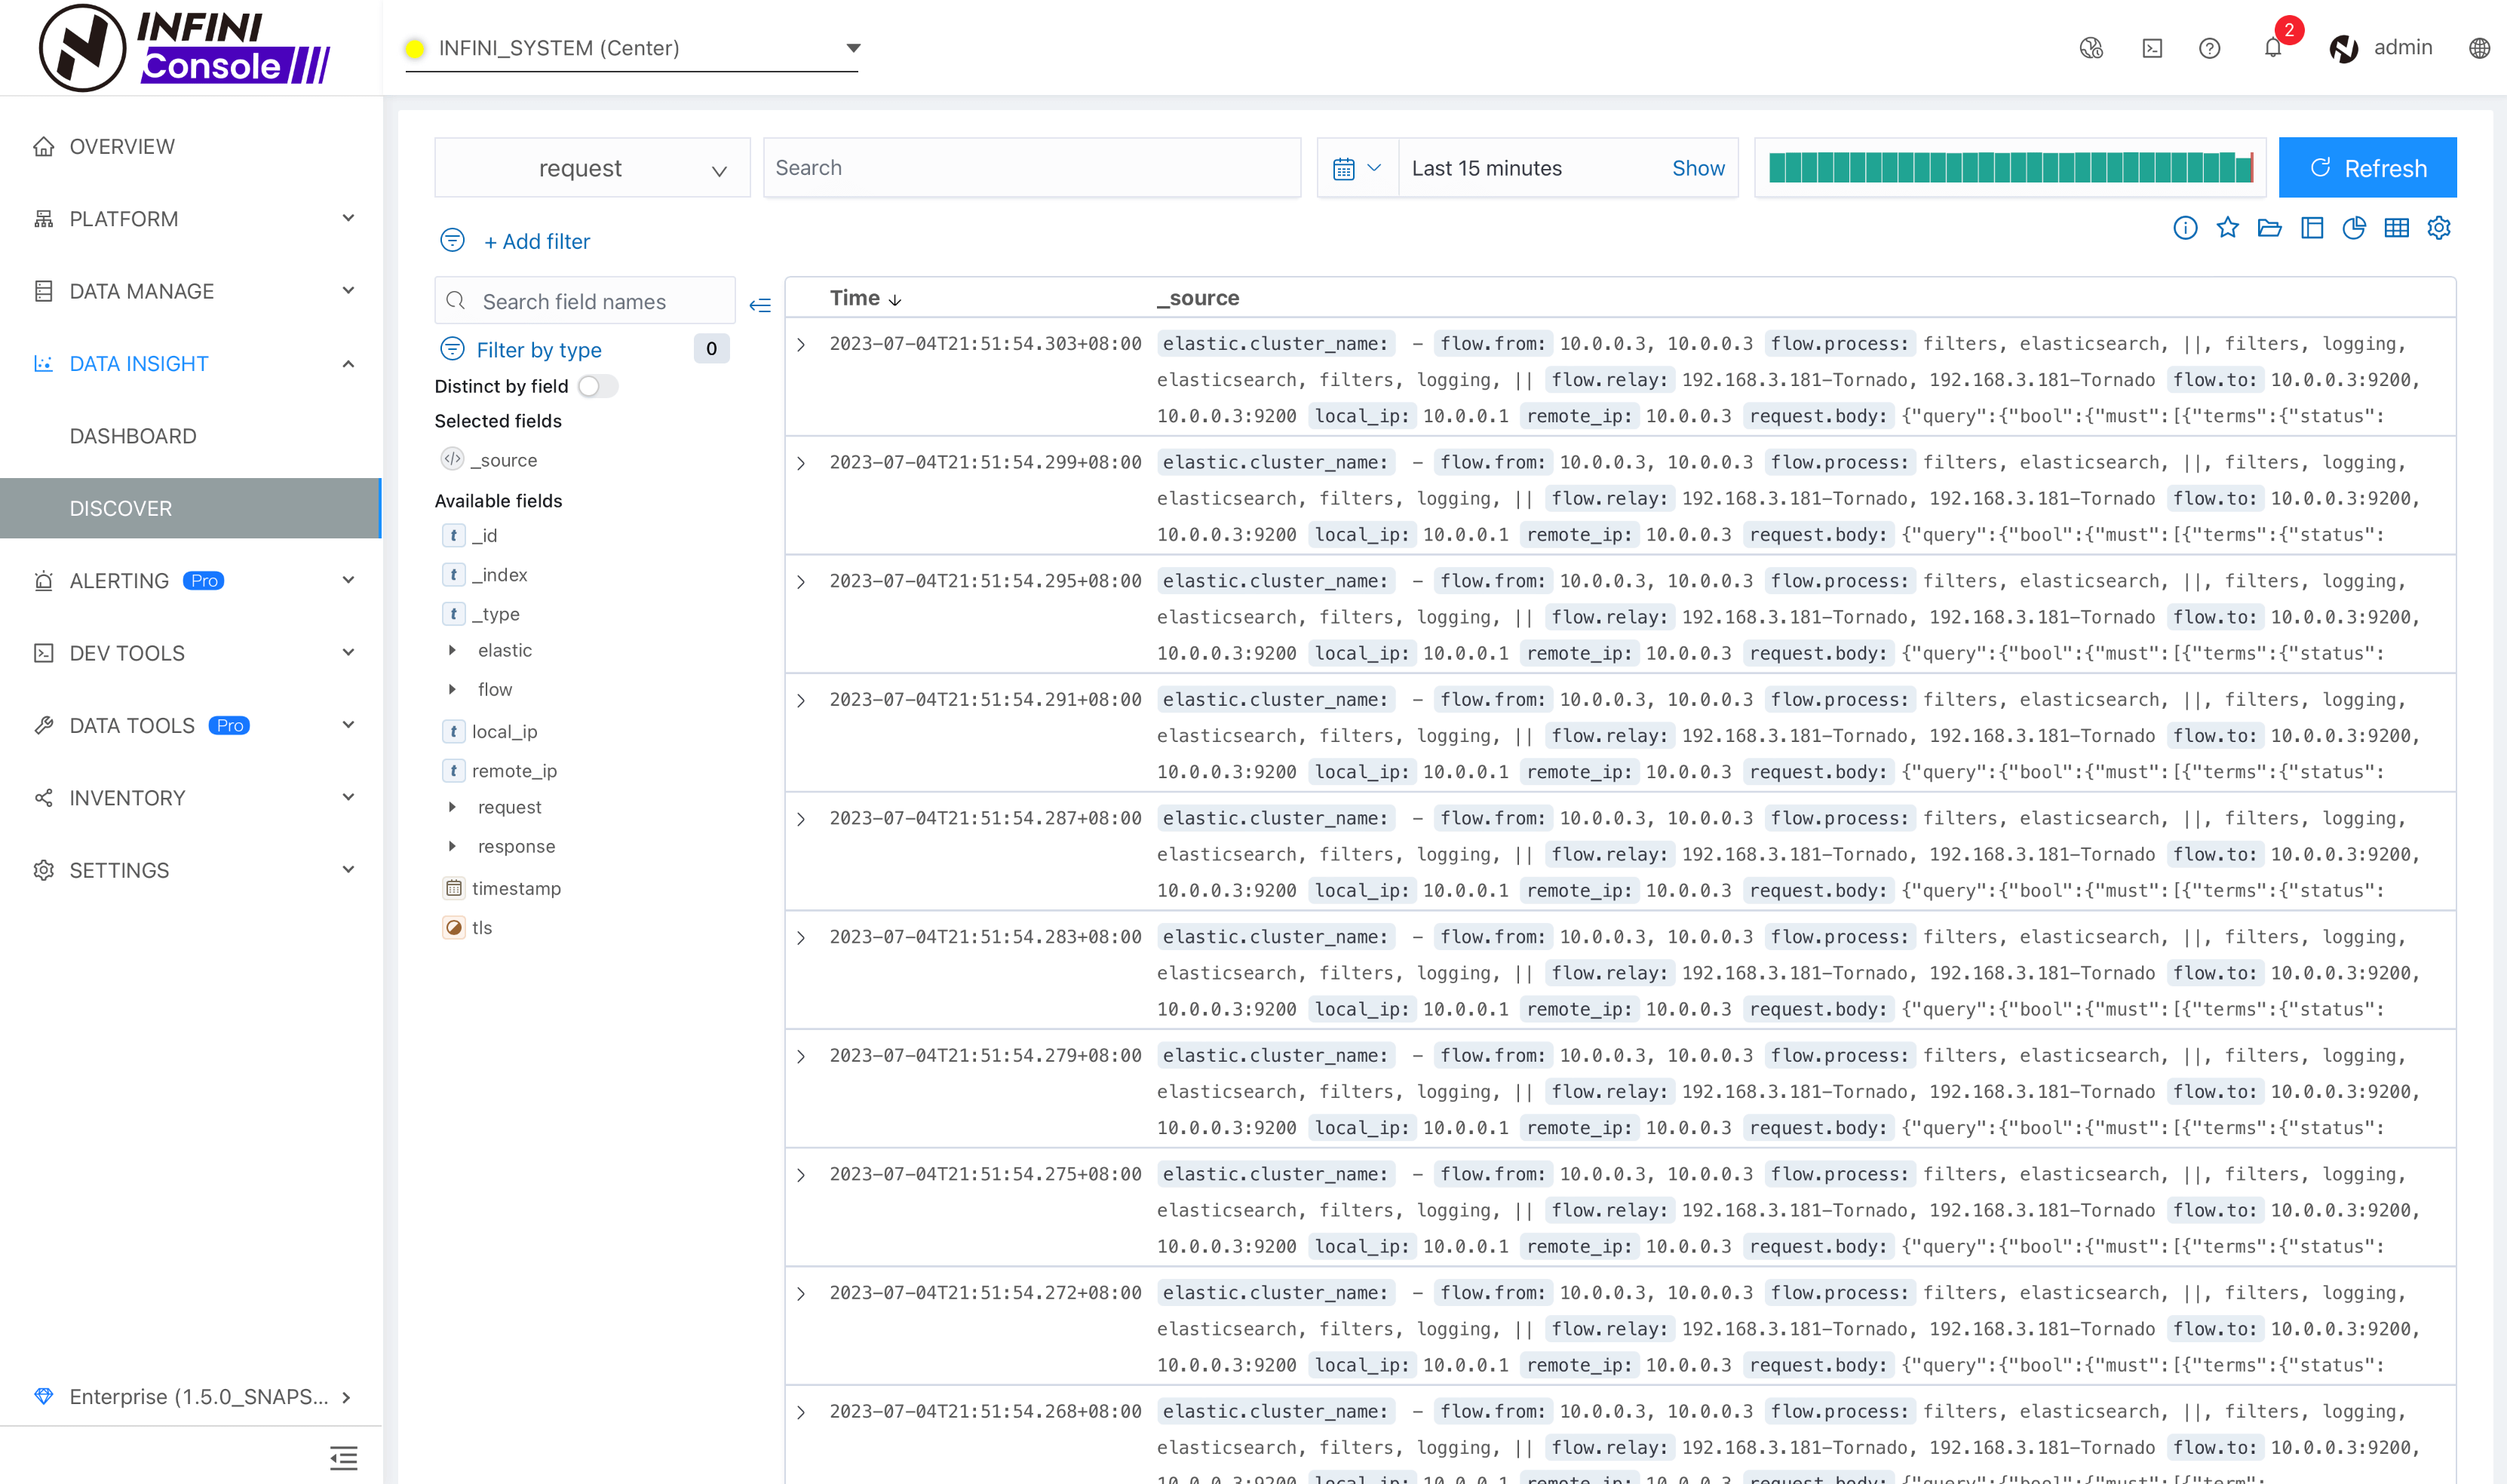Click the Filter by type link

point(539,350)
